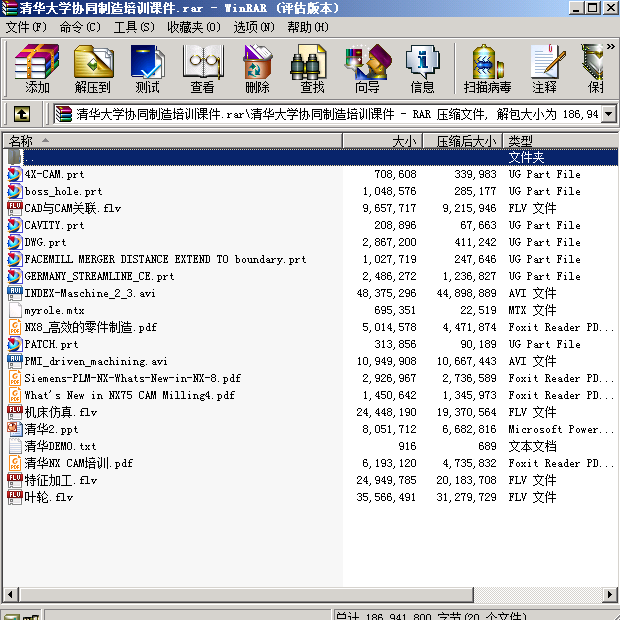This screenshot has height=620, width=620.
Task: Select 清华NX CAM培训.pdf file
Action: (x=79, y=463)
